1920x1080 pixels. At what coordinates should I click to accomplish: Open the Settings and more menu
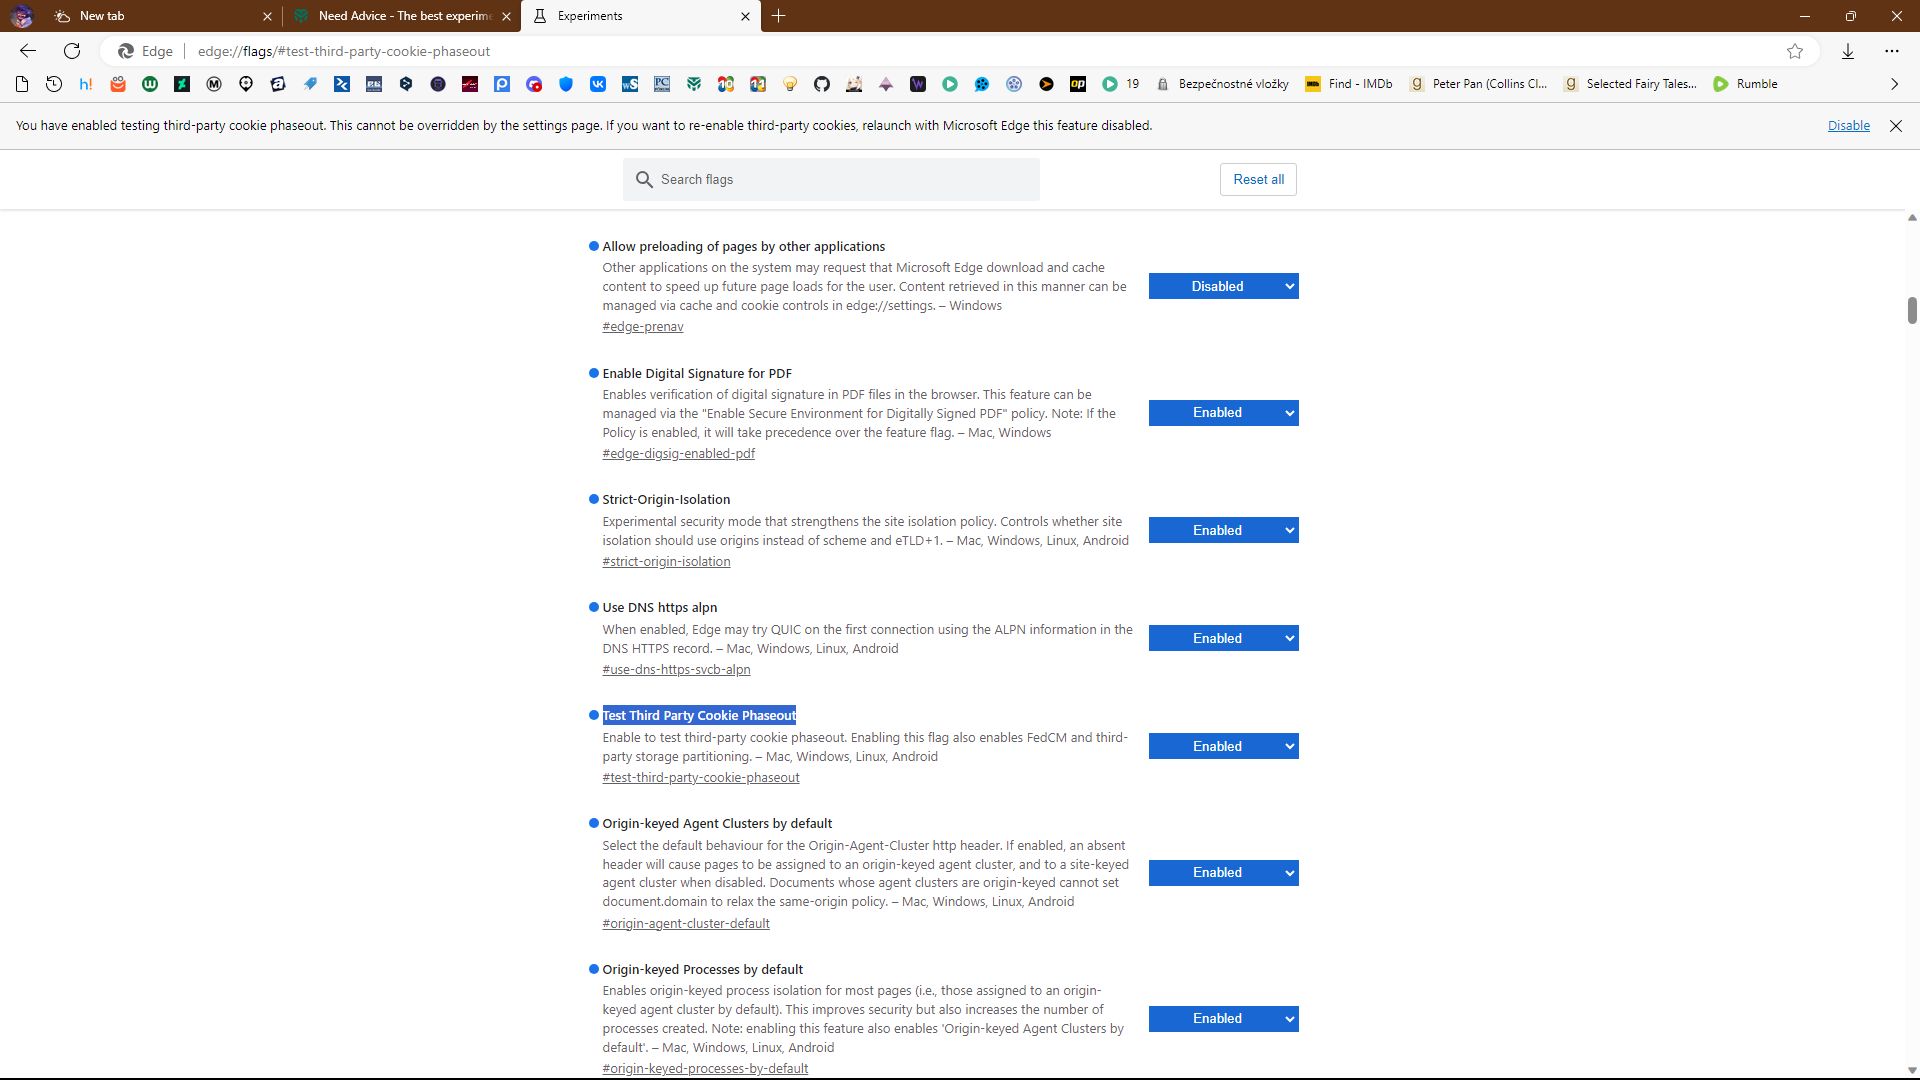click(1892, 51)
